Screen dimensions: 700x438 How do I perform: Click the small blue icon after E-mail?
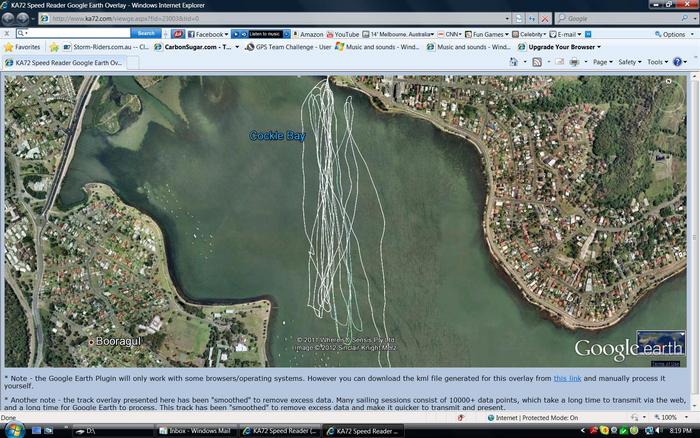click(x=588, y=34)
